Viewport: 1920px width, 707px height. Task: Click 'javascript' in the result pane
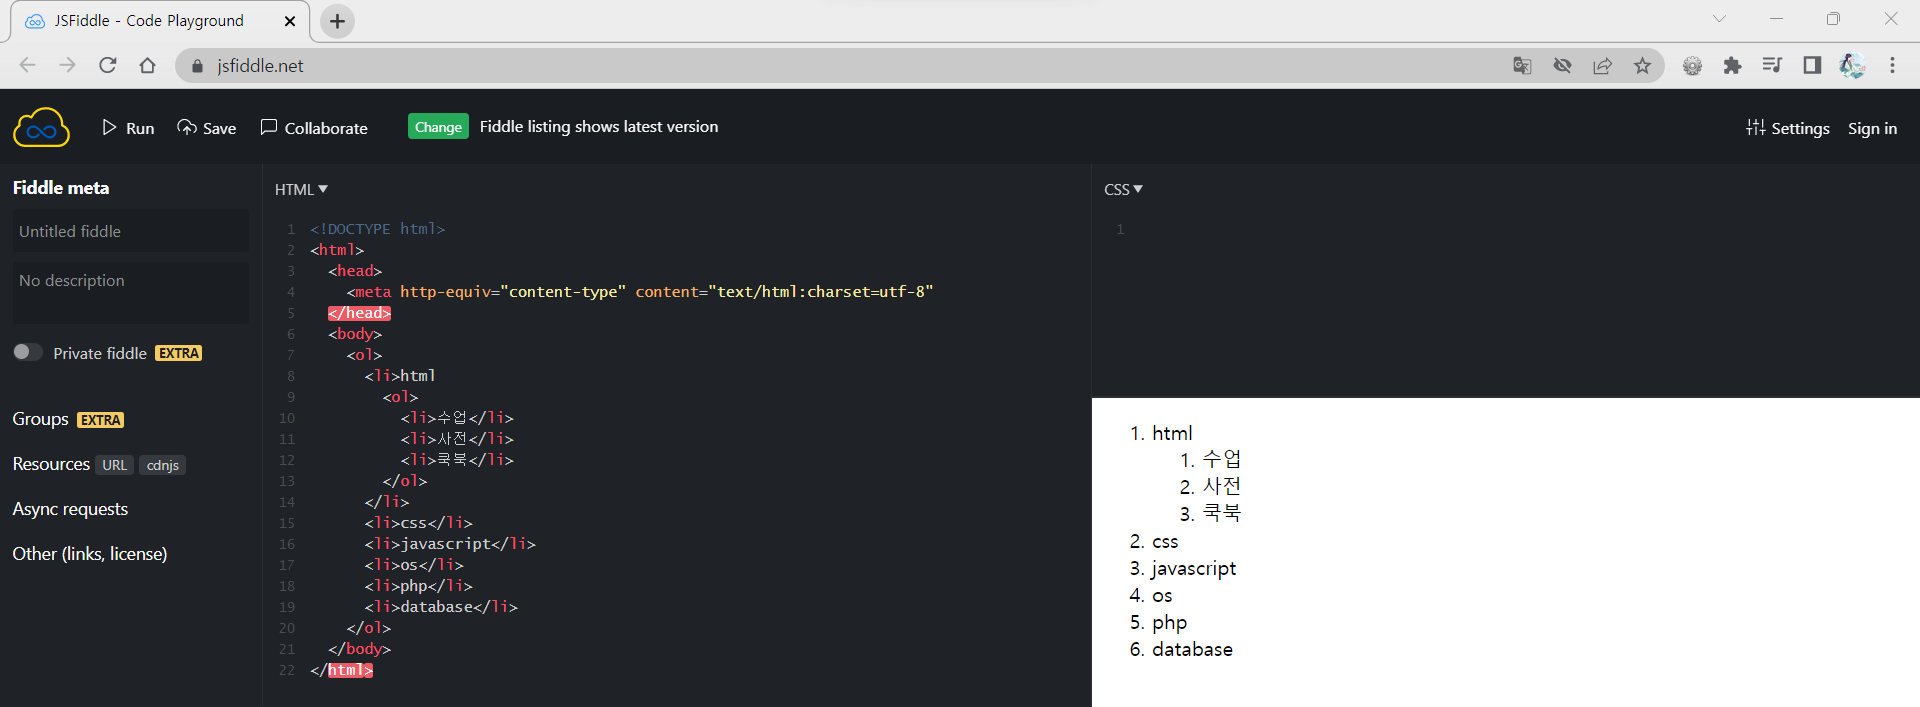pos(1194,568)
